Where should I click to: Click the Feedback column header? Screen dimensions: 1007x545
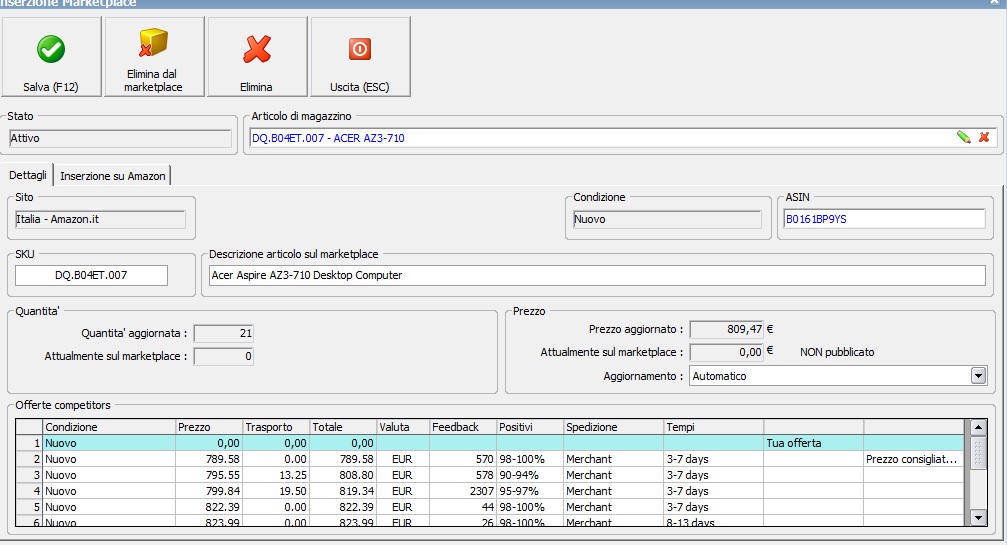click(x=462, y=427)
